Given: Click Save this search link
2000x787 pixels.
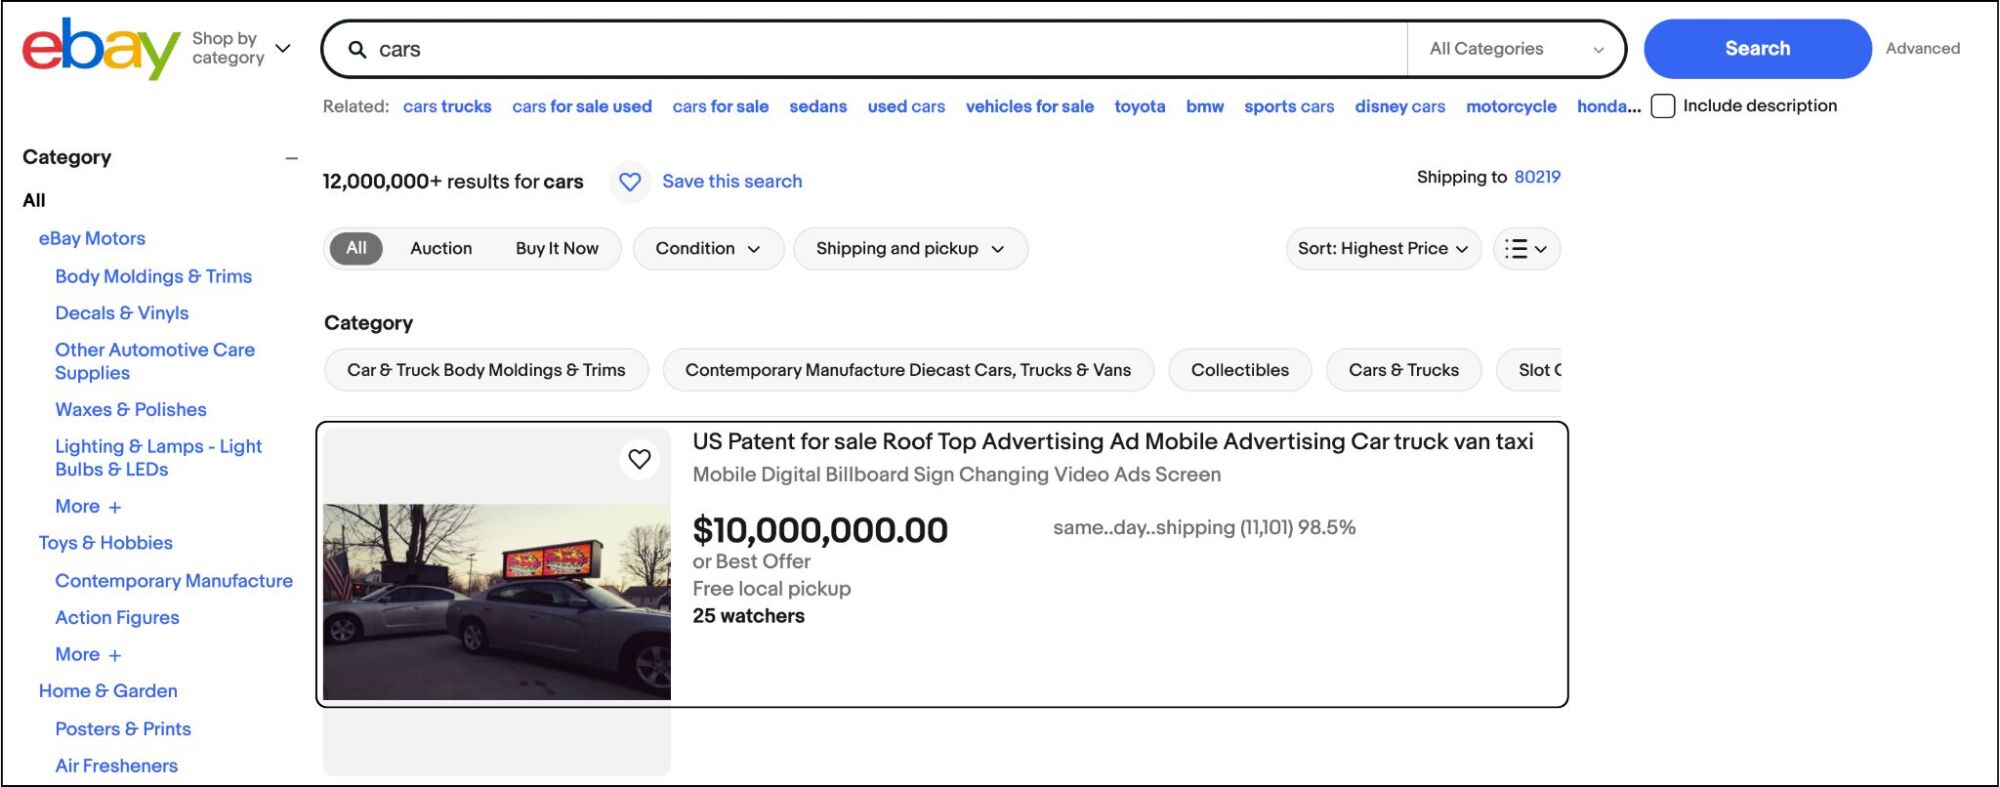Looking at the screenshot, I should click(732, 181).
